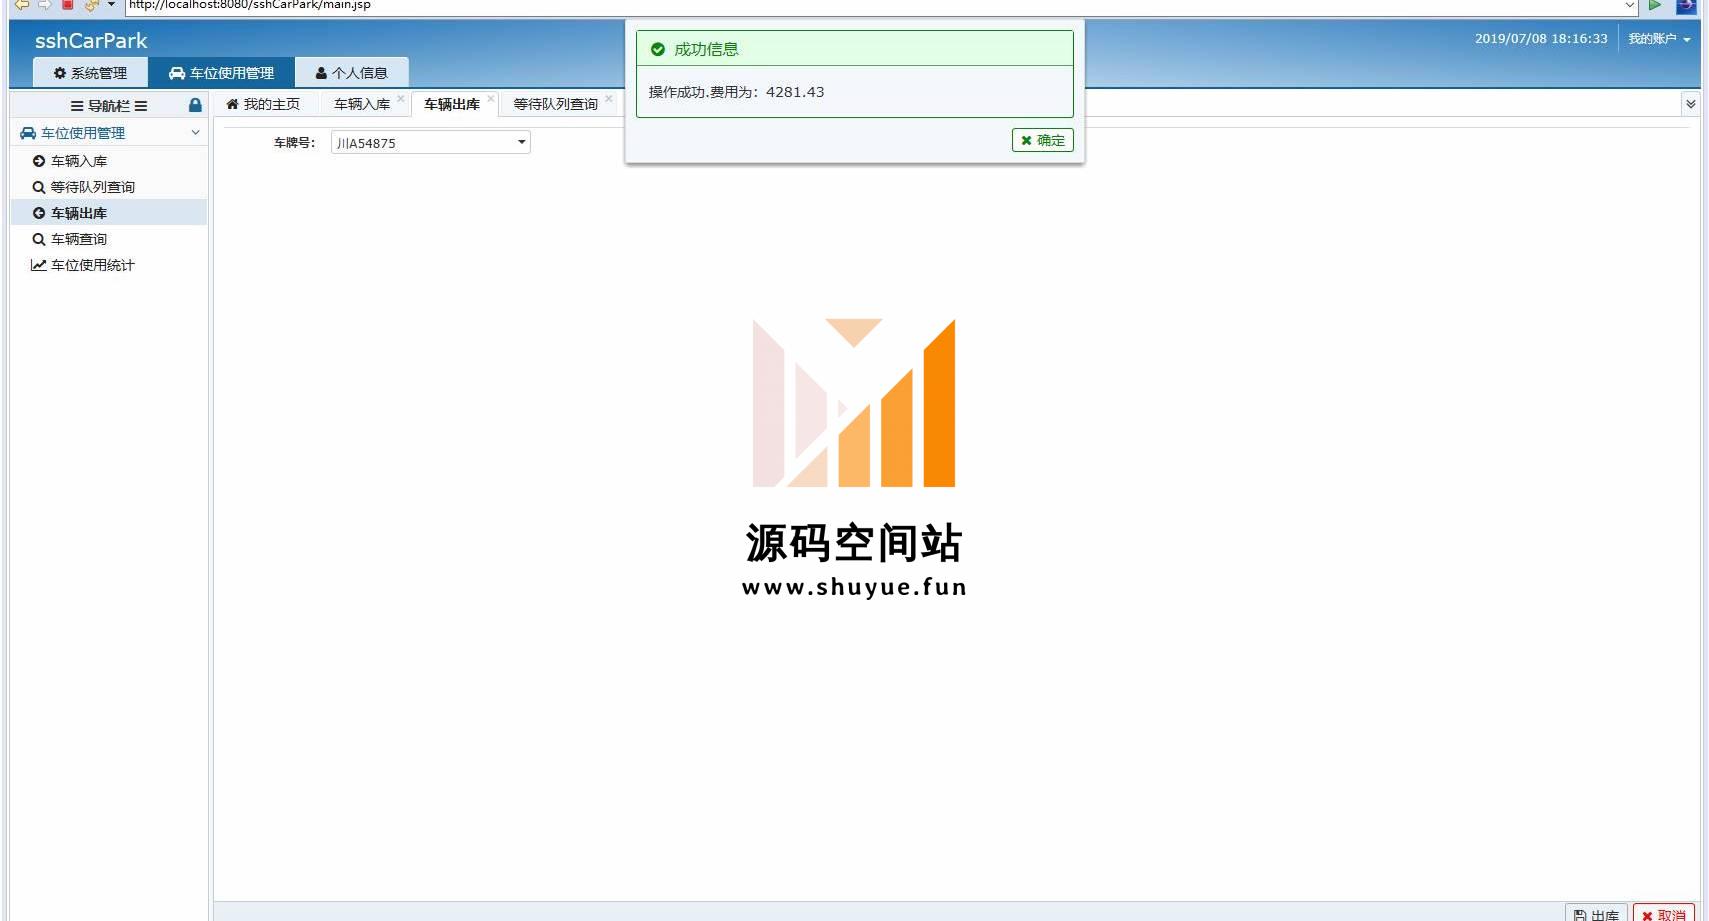Switch to the 车辆入库 content tab

(x=362, y=104)
